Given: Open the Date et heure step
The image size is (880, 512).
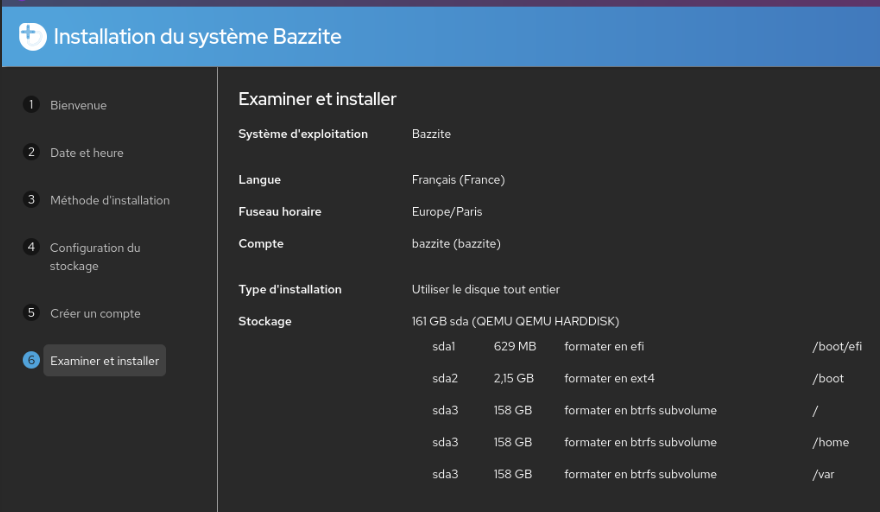Looking at the screenshot, I should point(87,153).
